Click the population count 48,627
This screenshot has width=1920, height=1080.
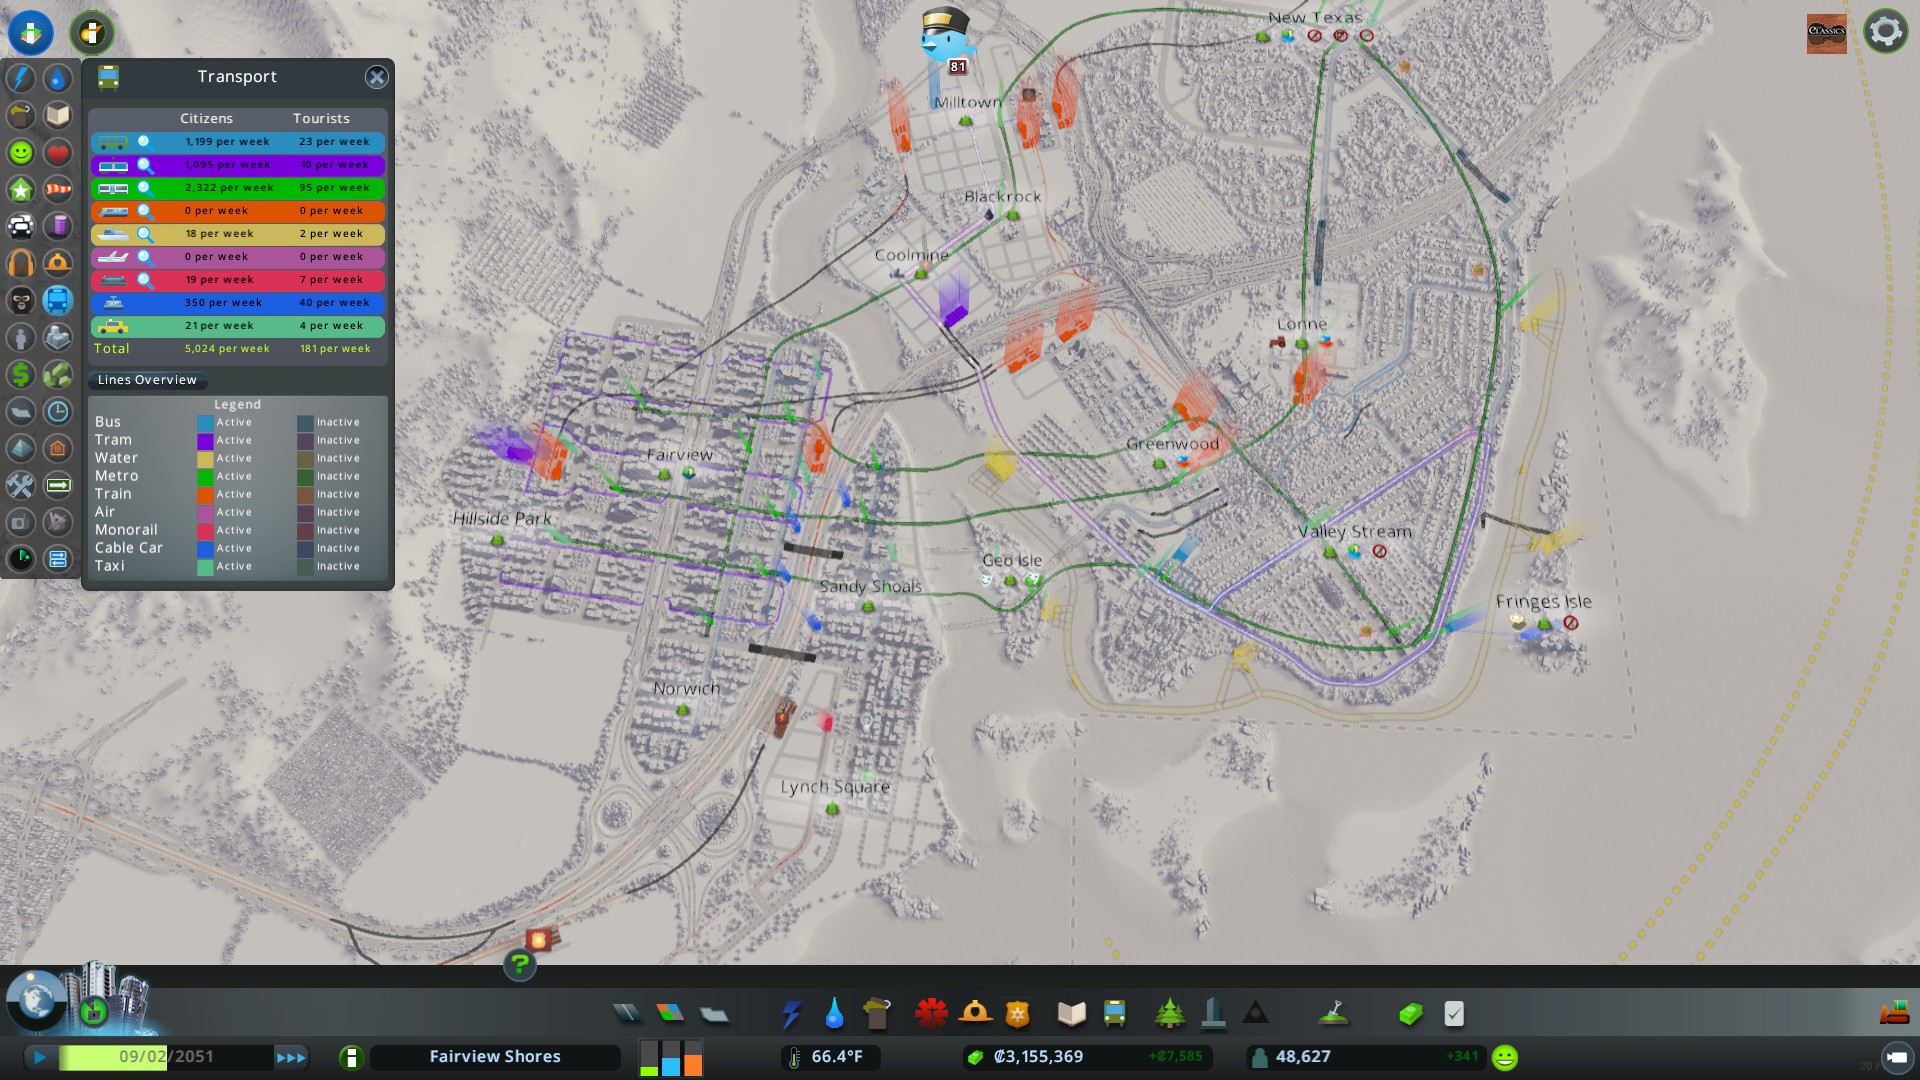(x=1302, y=1057)
